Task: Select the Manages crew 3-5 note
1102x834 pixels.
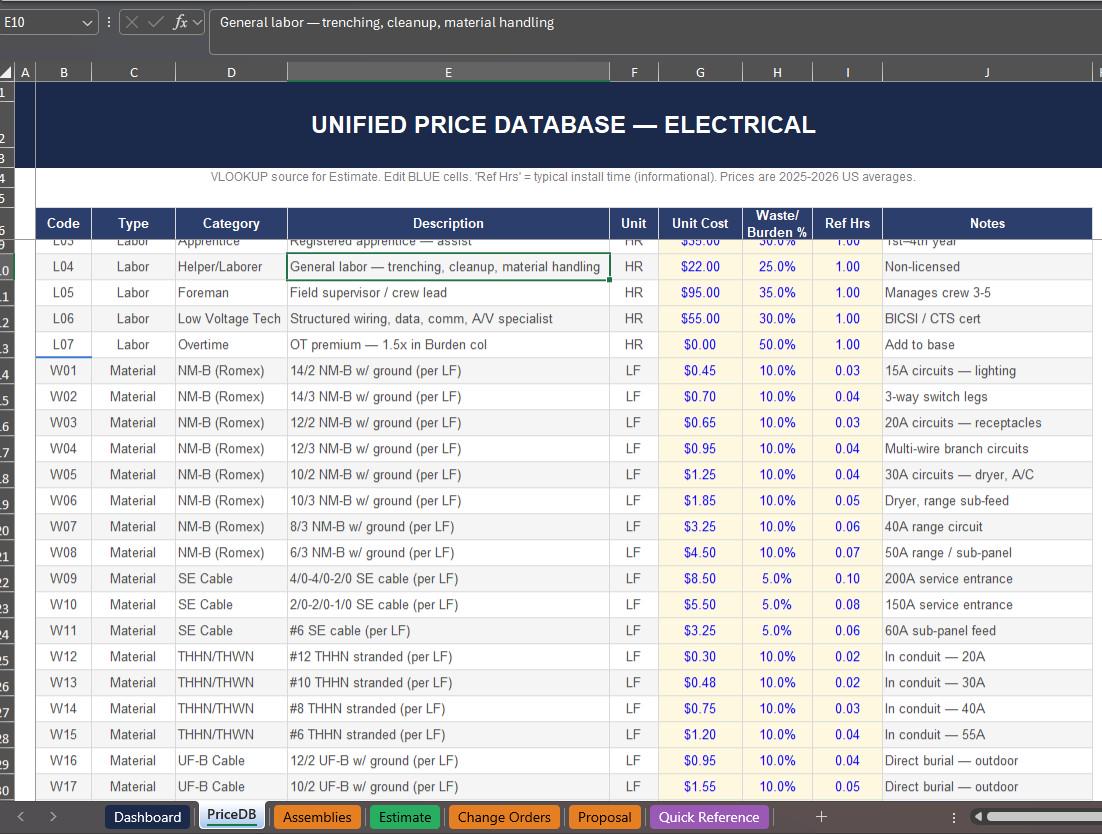Action: 987,292
